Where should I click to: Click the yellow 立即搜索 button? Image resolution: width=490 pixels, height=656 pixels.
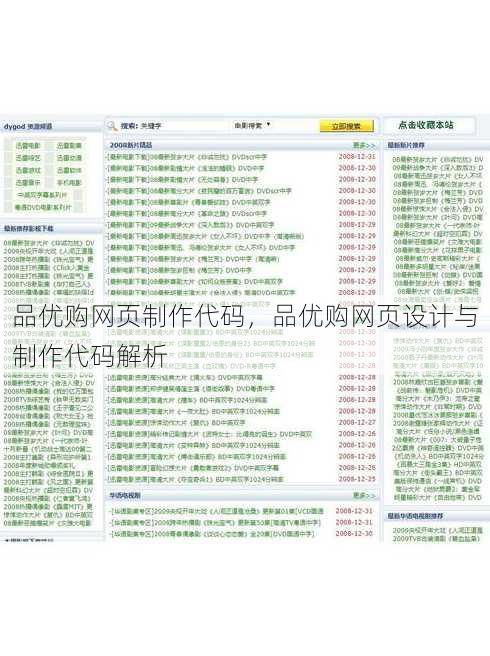(346, 126)
